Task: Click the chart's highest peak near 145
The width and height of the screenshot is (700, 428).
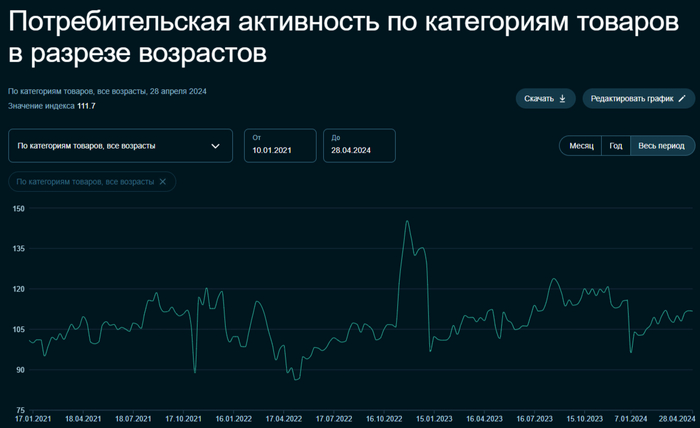Action: (407, 221)
